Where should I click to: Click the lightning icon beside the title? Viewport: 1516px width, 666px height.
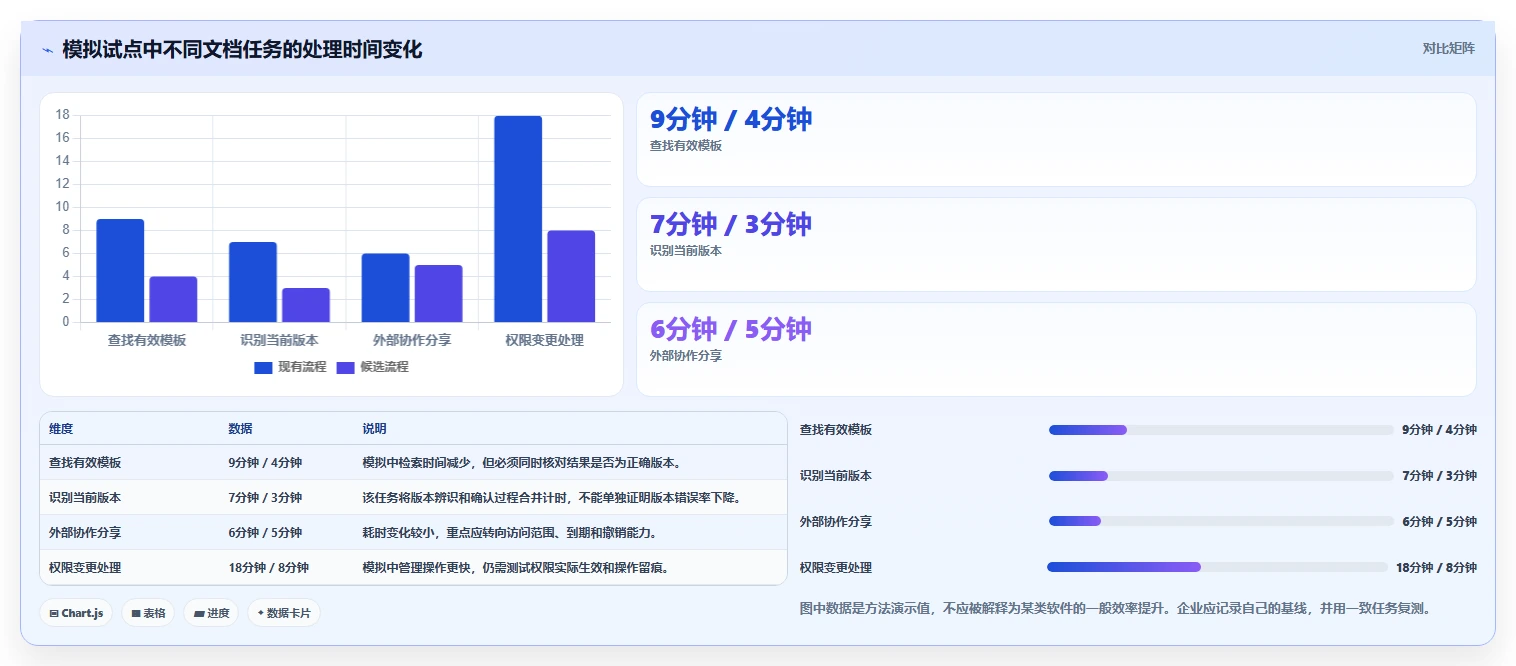(47, 50)
